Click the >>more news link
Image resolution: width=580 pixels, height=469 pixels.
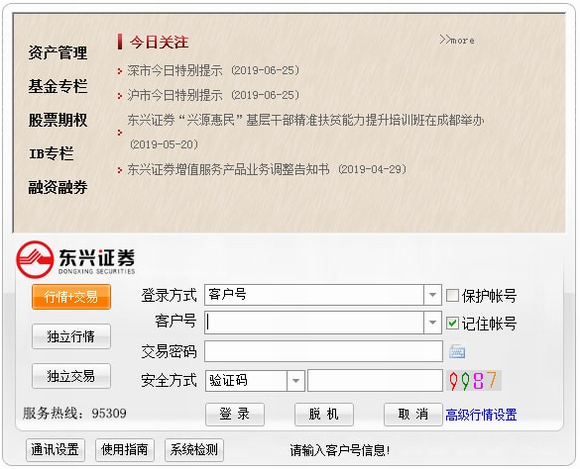[x=457, y=40]
